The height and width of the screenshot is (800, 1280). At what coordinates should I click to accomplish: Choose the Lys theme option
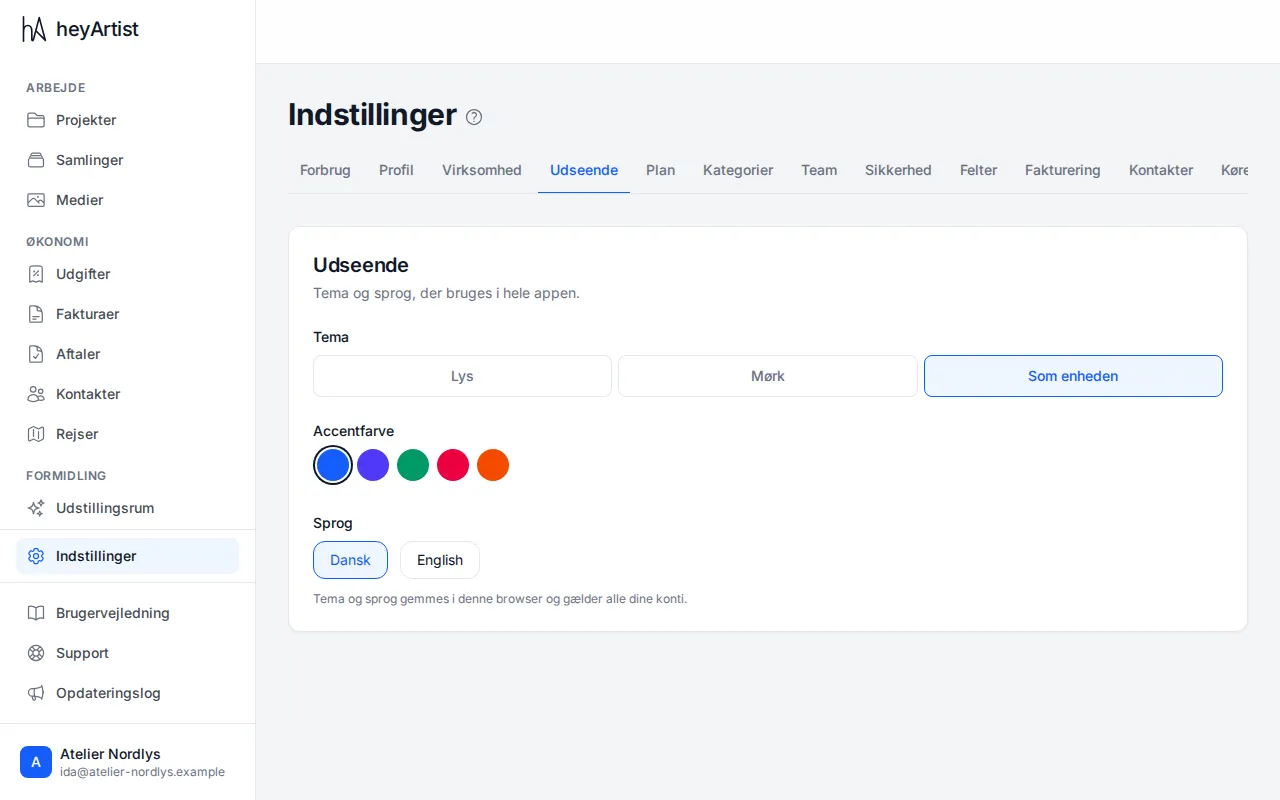point(462,376)
